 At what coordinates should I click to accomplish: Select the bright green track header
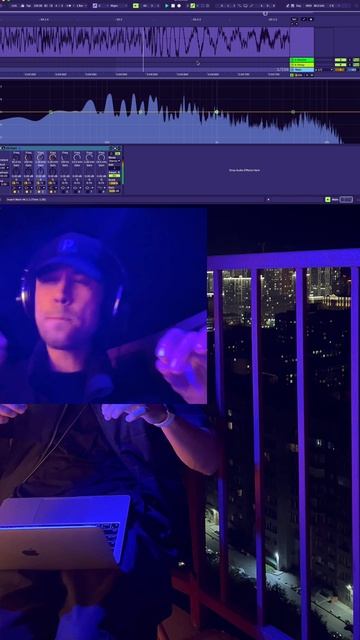click(x=302, y=60)
